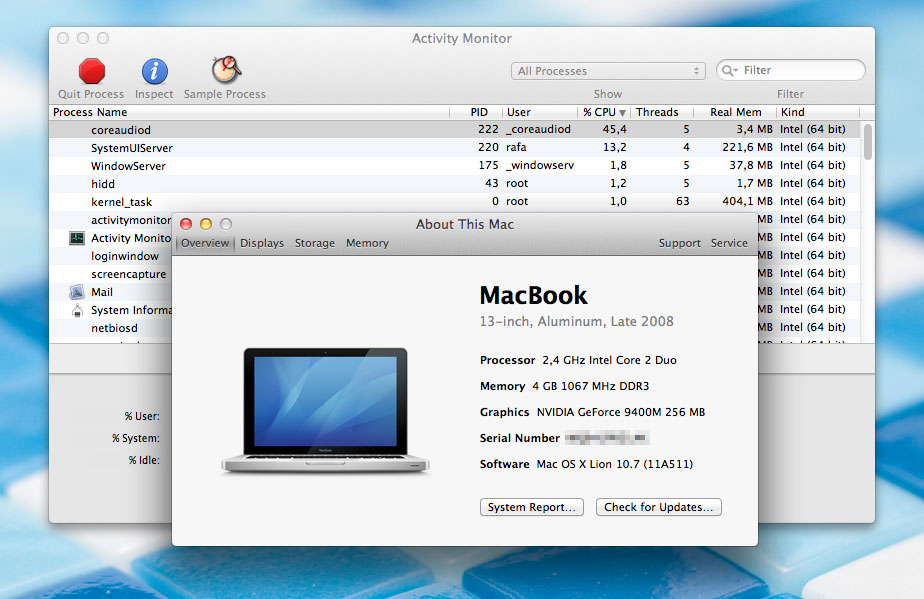Click the MacBook model title
Image resolution: width=924 pixels, height=599 pixels.
pyautogui.click(x=533, y=295)
